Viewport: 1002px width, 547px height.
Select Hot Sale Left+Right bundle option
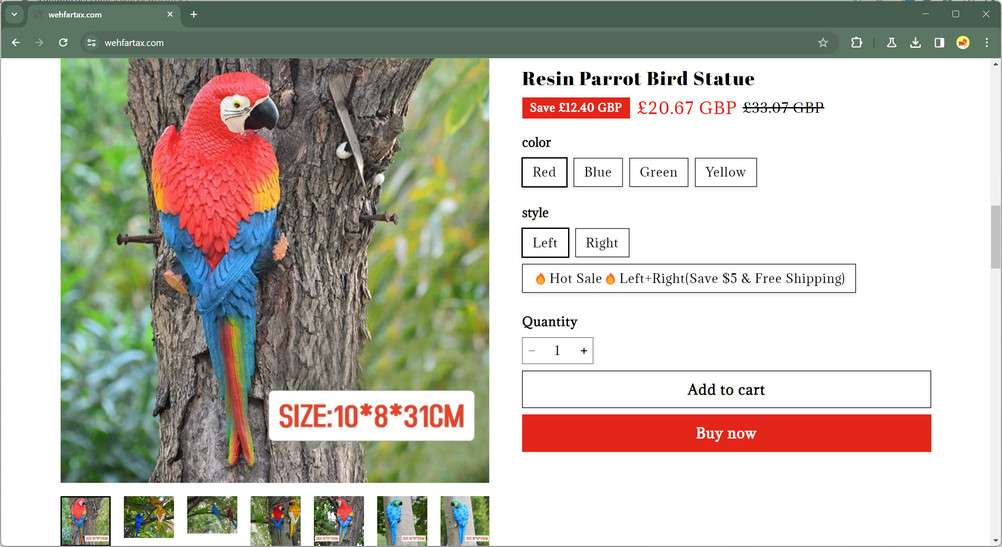[688, 279]
